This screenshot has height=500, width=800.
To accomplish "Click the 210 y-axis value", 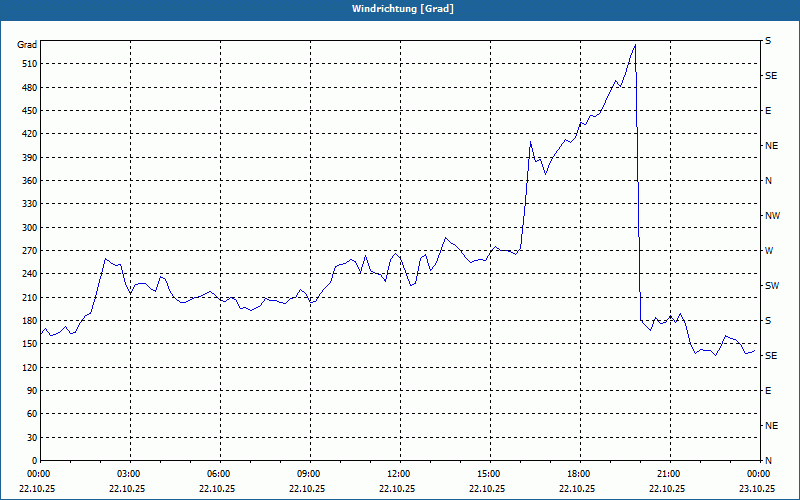I will click(29, 297).
